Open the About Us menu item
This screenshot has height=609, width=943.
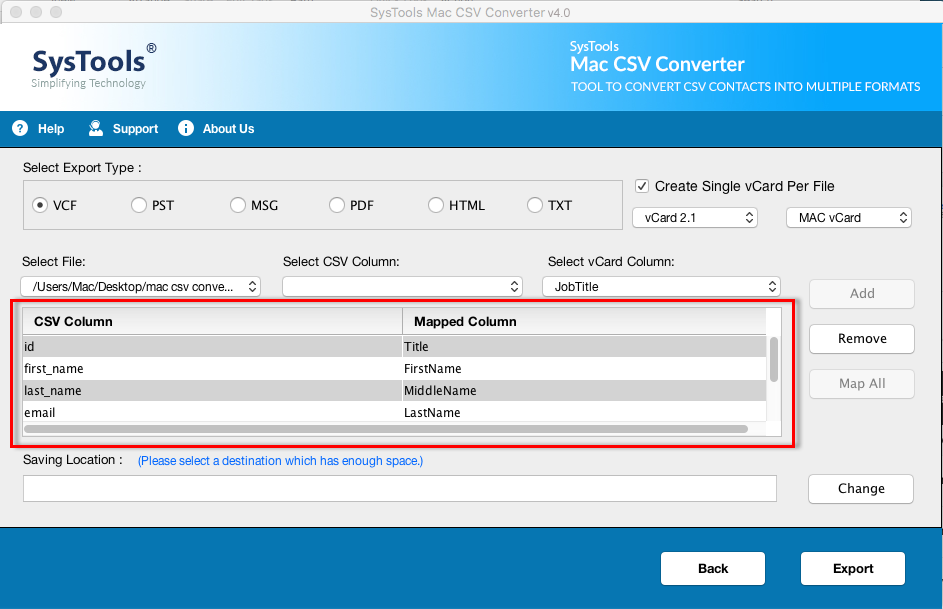click(x=228, y=129)
